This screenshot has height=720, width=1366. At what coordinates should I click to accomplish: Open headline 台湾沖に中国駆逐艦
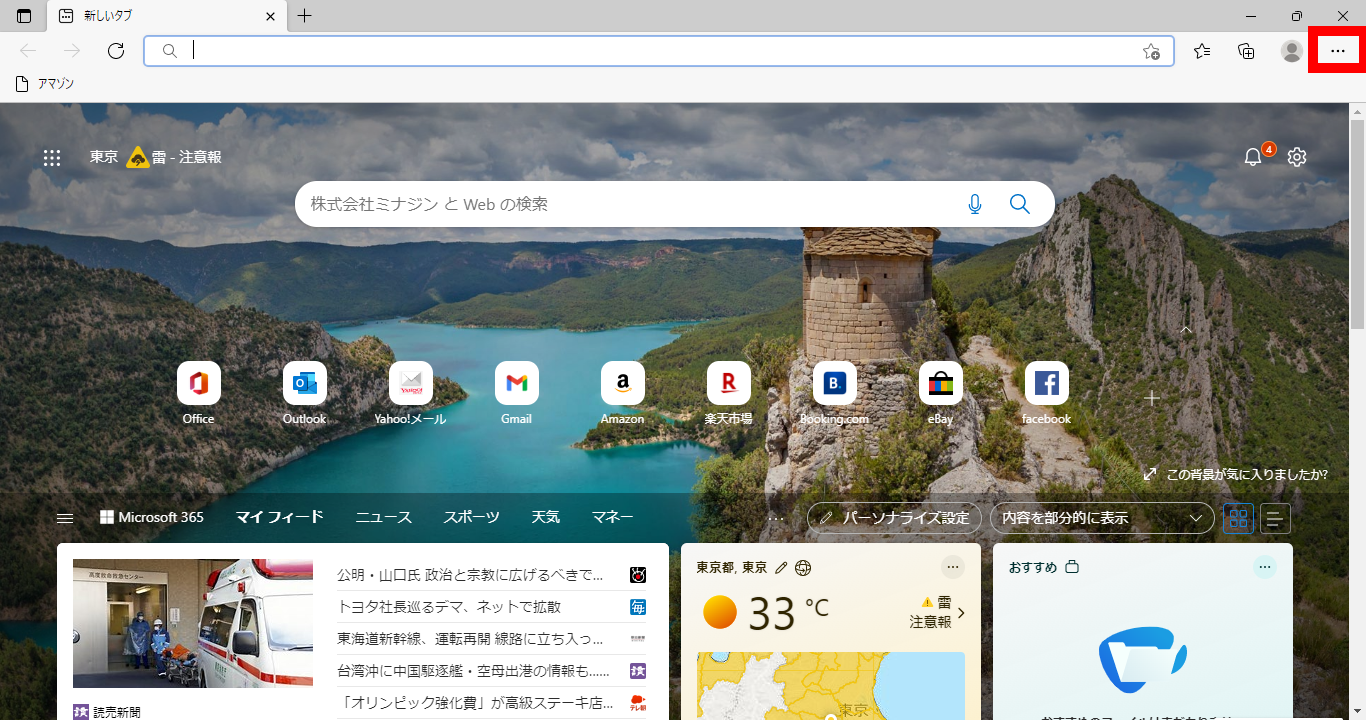[474, 670]
